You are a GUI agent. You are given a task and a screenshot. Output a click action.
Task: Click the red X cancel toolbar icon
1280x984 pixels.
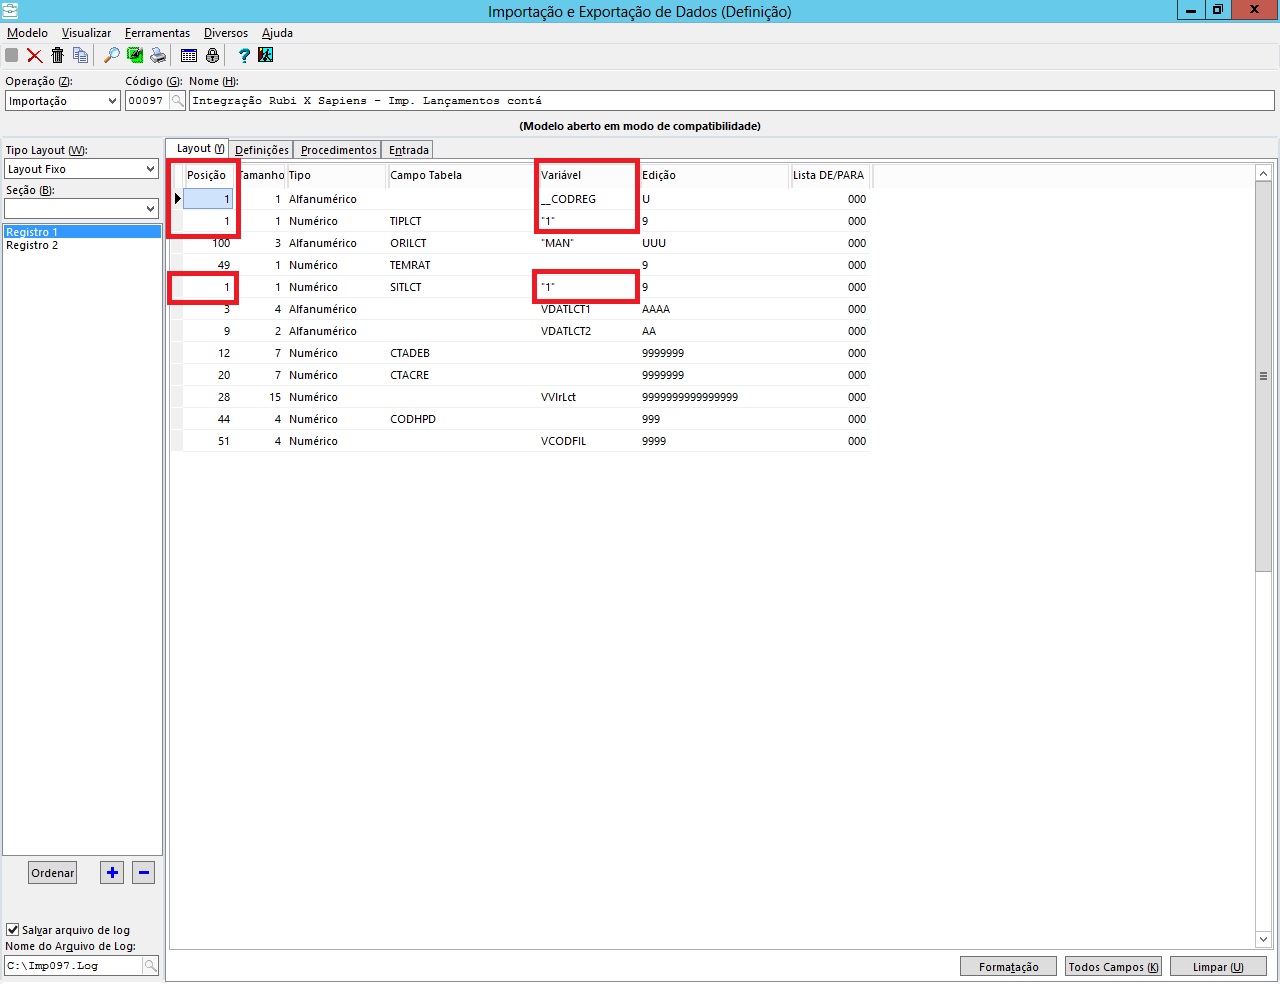point(35,56)
